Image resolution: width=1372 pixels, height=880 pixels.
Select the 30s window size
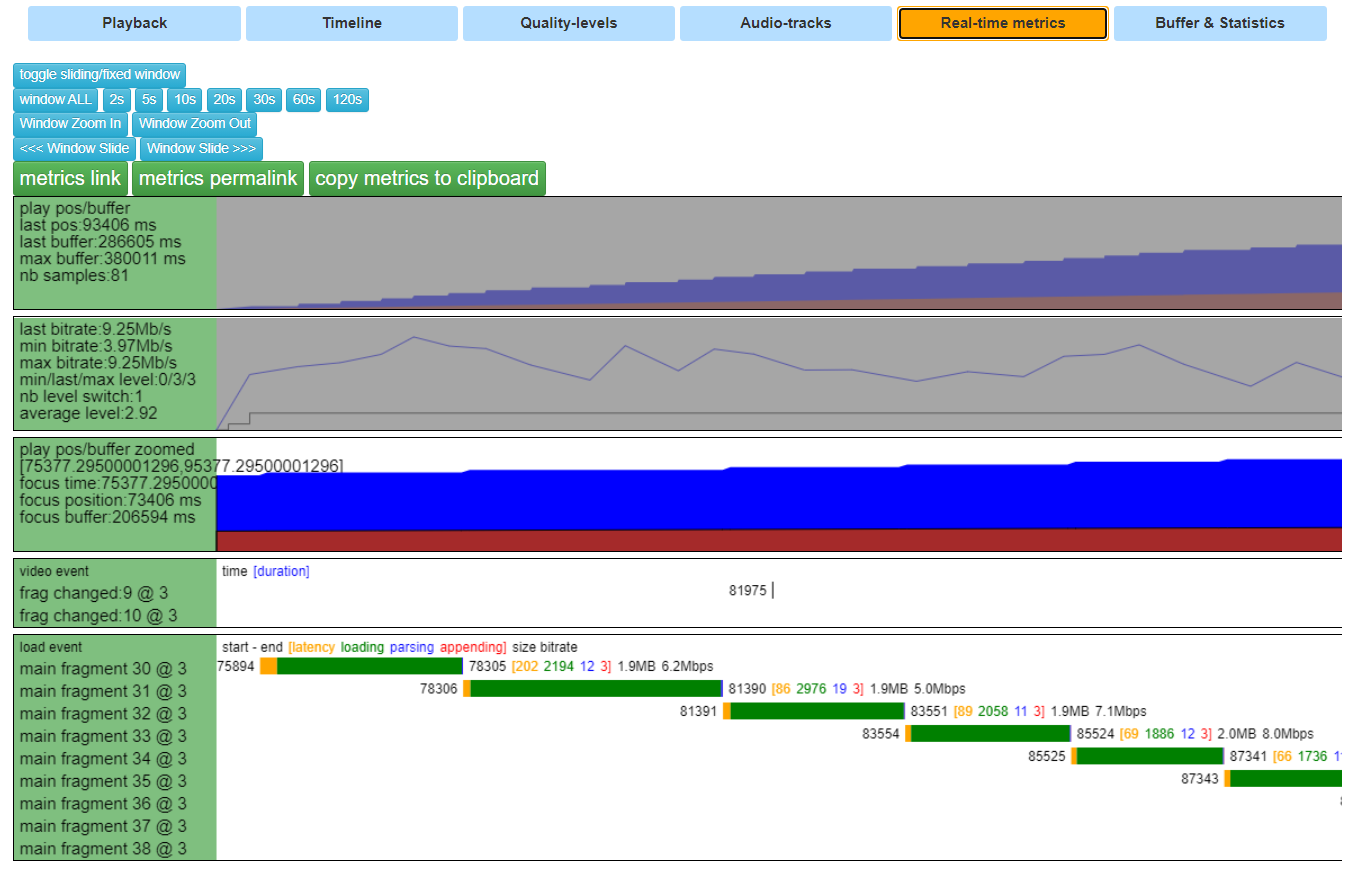coord(264,100)
